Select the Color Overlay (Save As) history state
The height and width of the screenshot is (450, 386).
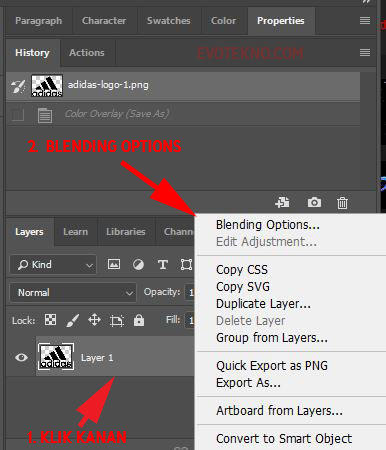183,114
